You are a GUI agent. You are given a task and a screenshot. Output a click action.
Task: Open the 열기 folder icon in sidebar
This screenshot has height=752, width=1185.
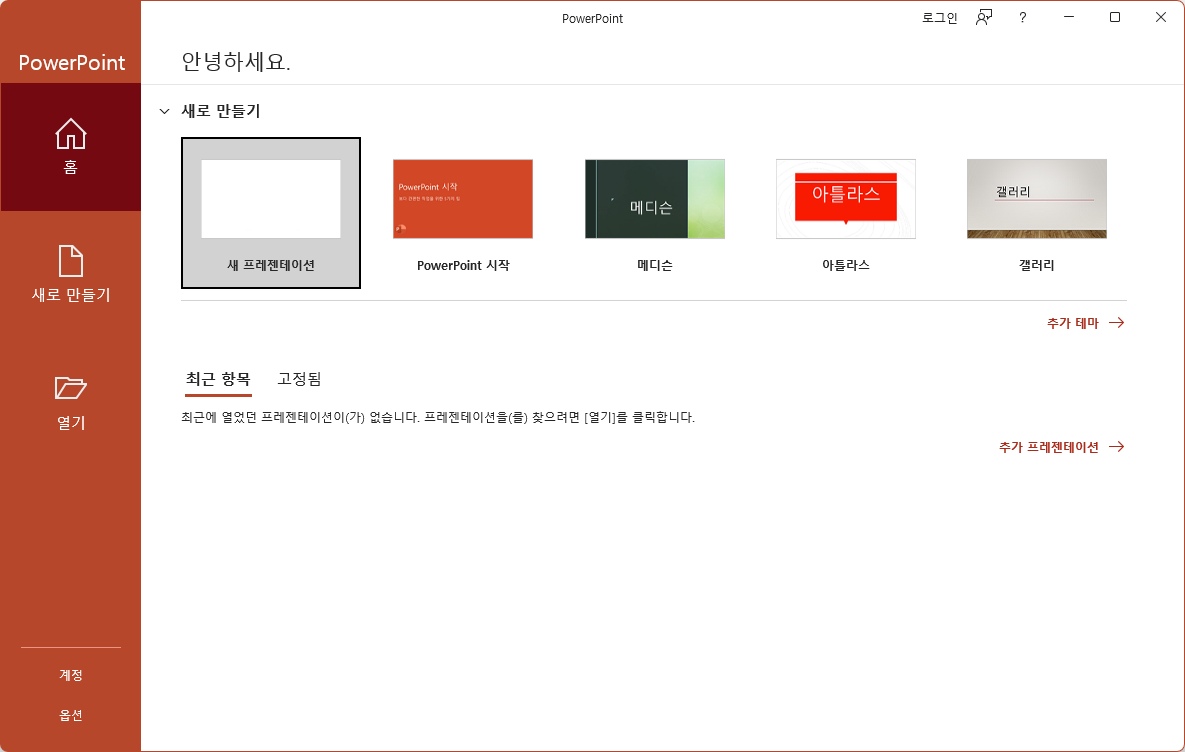pyautogui.click(x=70, y=388)
